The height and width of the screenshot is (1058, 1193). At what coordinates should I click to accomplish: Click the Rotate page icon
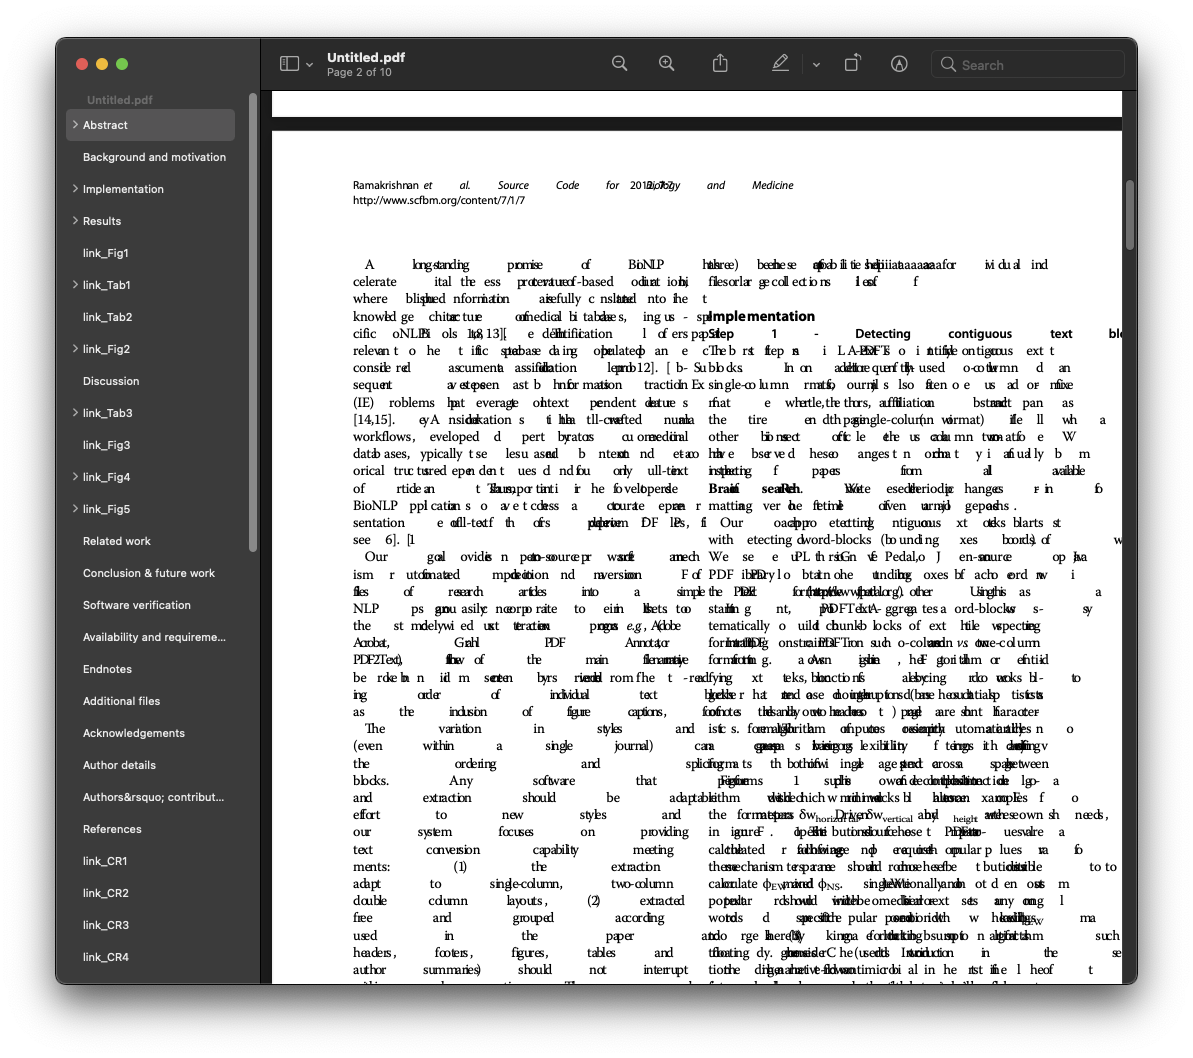pos(851,63)
